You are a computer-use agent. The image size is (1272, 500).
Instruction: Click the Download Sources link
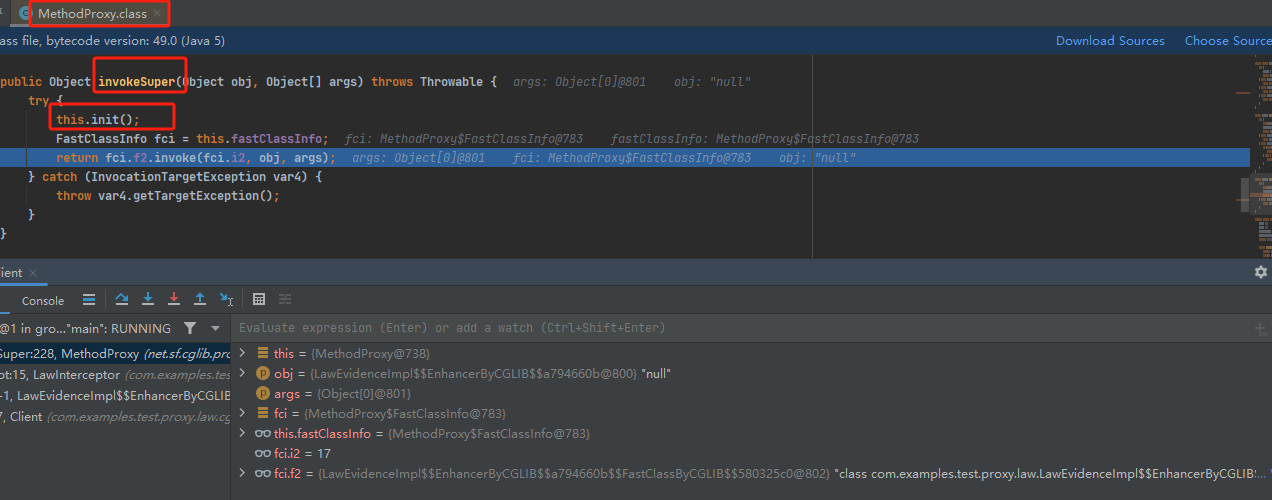1110,41
